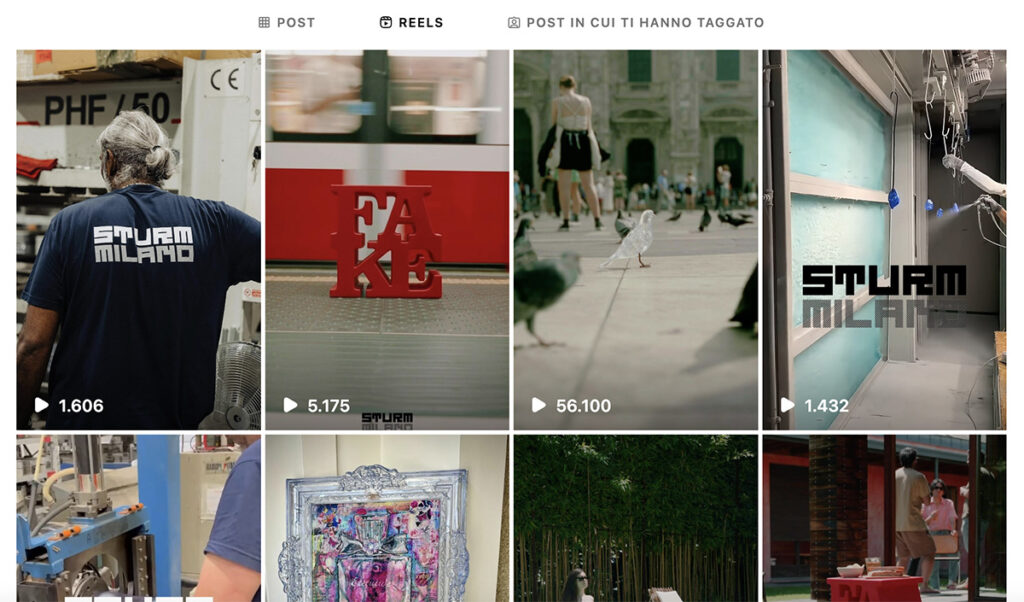Viewport: 1024px width, 602px height.
Task: Click play icon on the 1.606 views reel
Action: (42, 405)
